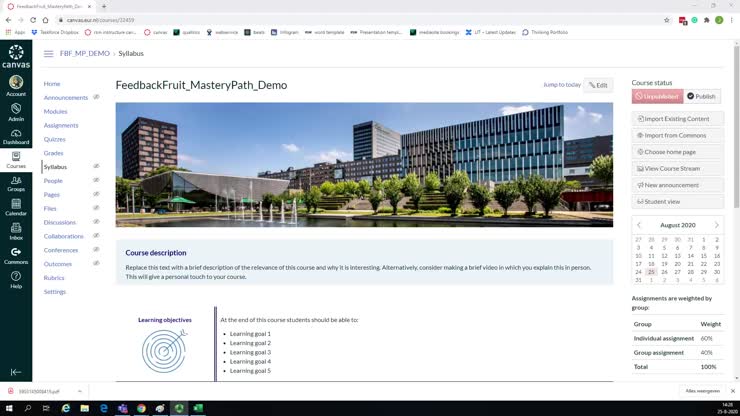Image resolution: width=740 pixels, height=416 pixels.
Task: Open a new browser tab
Action: pos(104,6)
